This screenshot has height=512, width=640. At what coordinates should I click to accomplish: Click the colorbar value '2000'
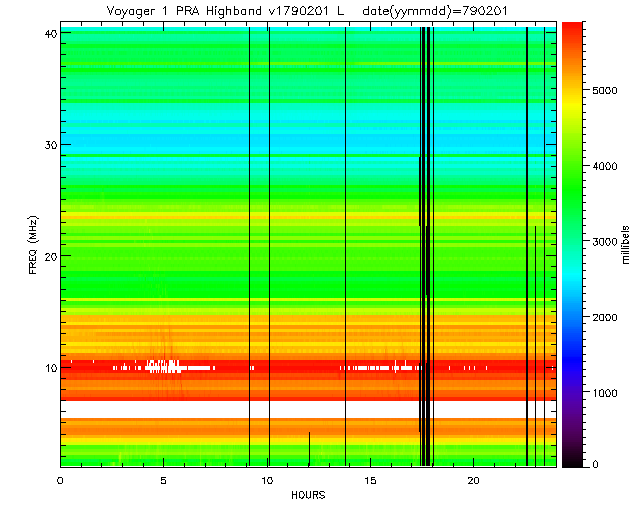coord(604,317)
